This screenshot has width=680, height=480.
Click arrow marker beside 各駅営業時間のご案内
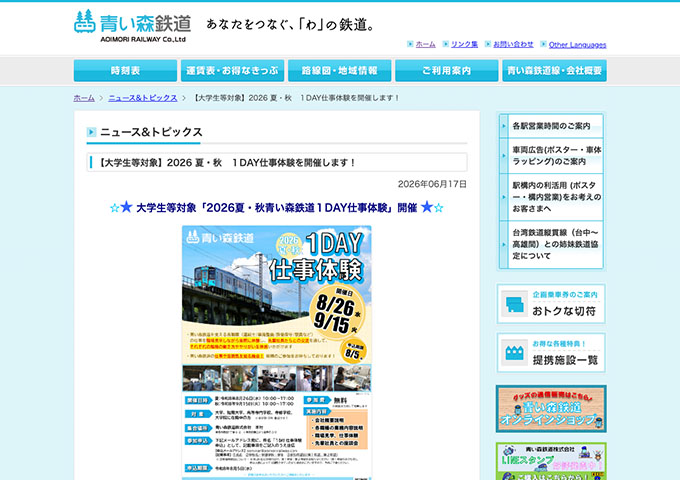click(504, 126)
